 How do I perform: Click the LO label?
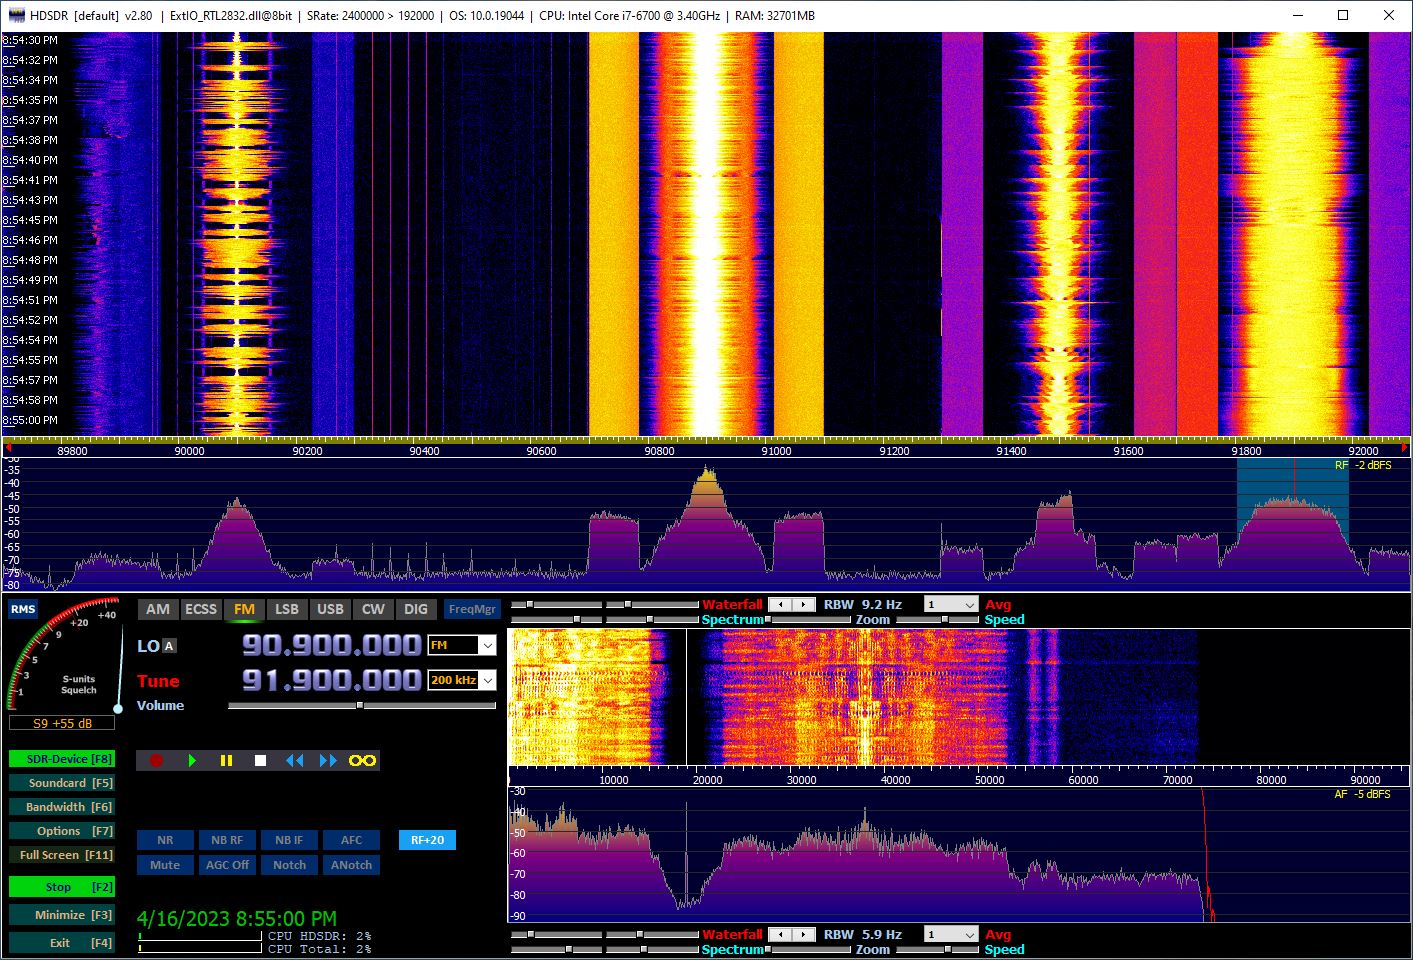point(148,646)
